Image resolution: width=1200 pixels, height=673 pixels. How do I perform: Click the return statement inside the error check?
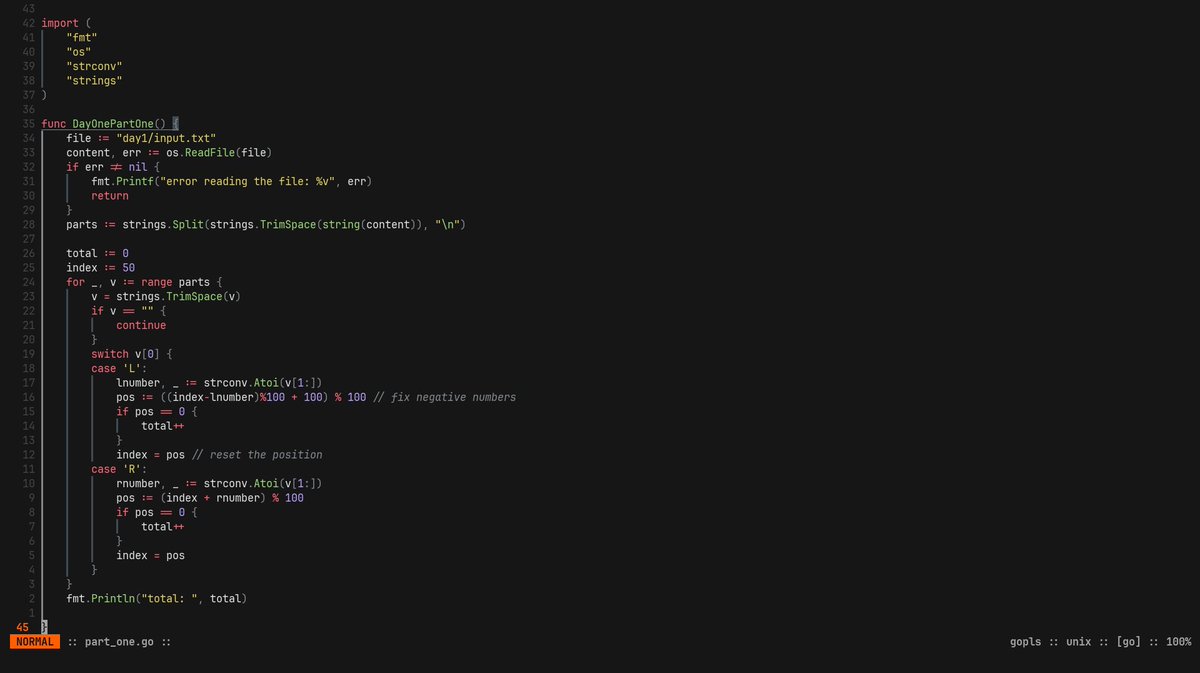pos(109,195)
